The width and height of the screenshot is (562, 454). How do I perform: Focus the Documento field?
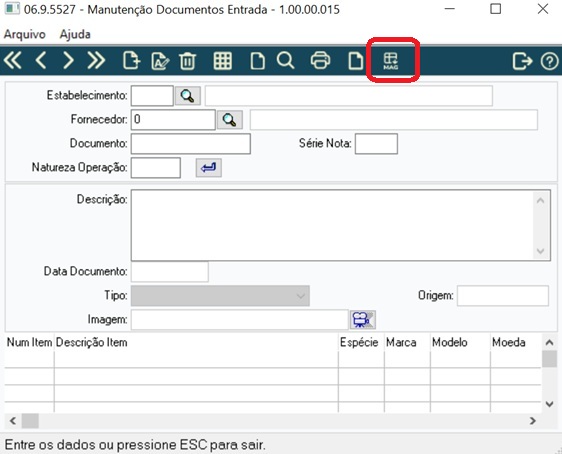pyautogui.click(x=191, y=144)
